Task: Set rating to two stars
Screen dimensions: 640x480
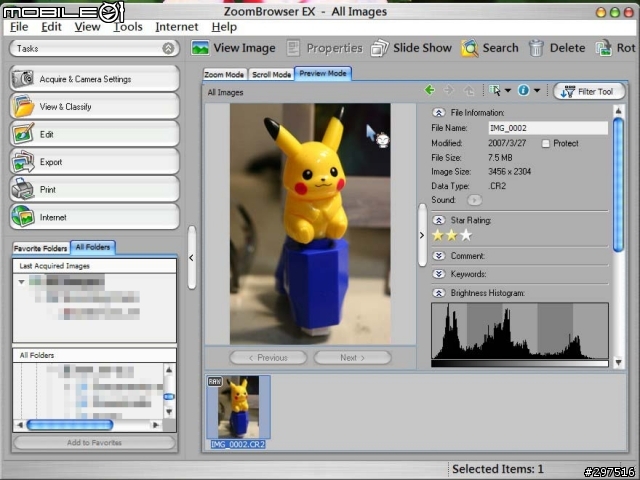Action: tap(452, 236)
